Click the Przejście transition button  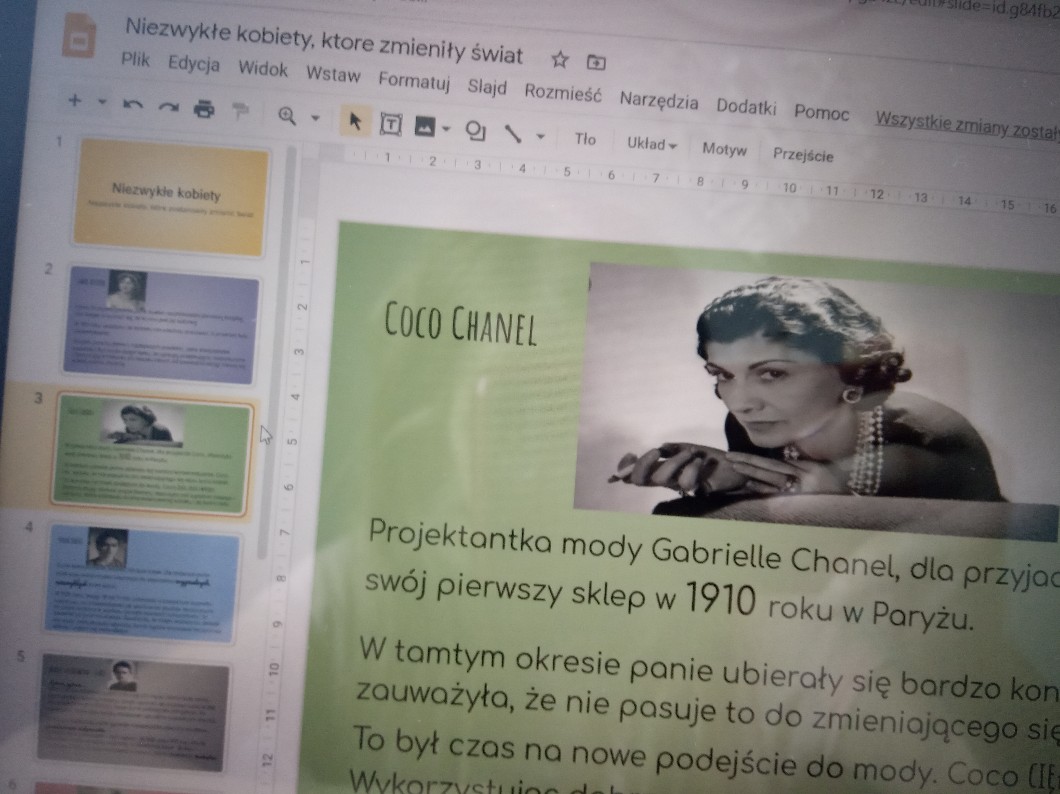pos(803,154)
